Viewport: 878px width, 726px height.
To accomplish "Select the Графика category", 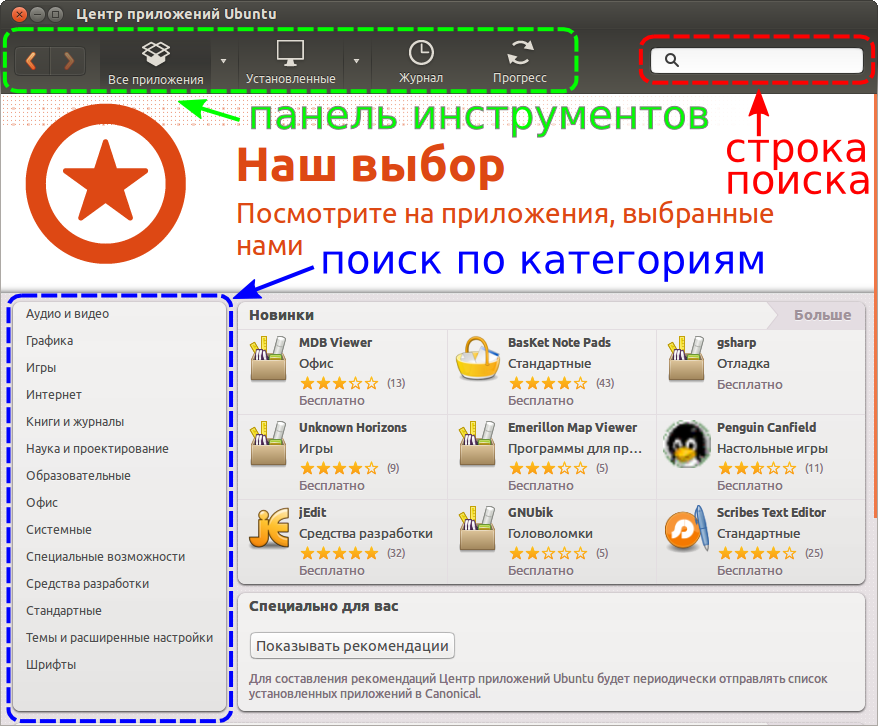I will click(49, 341).
